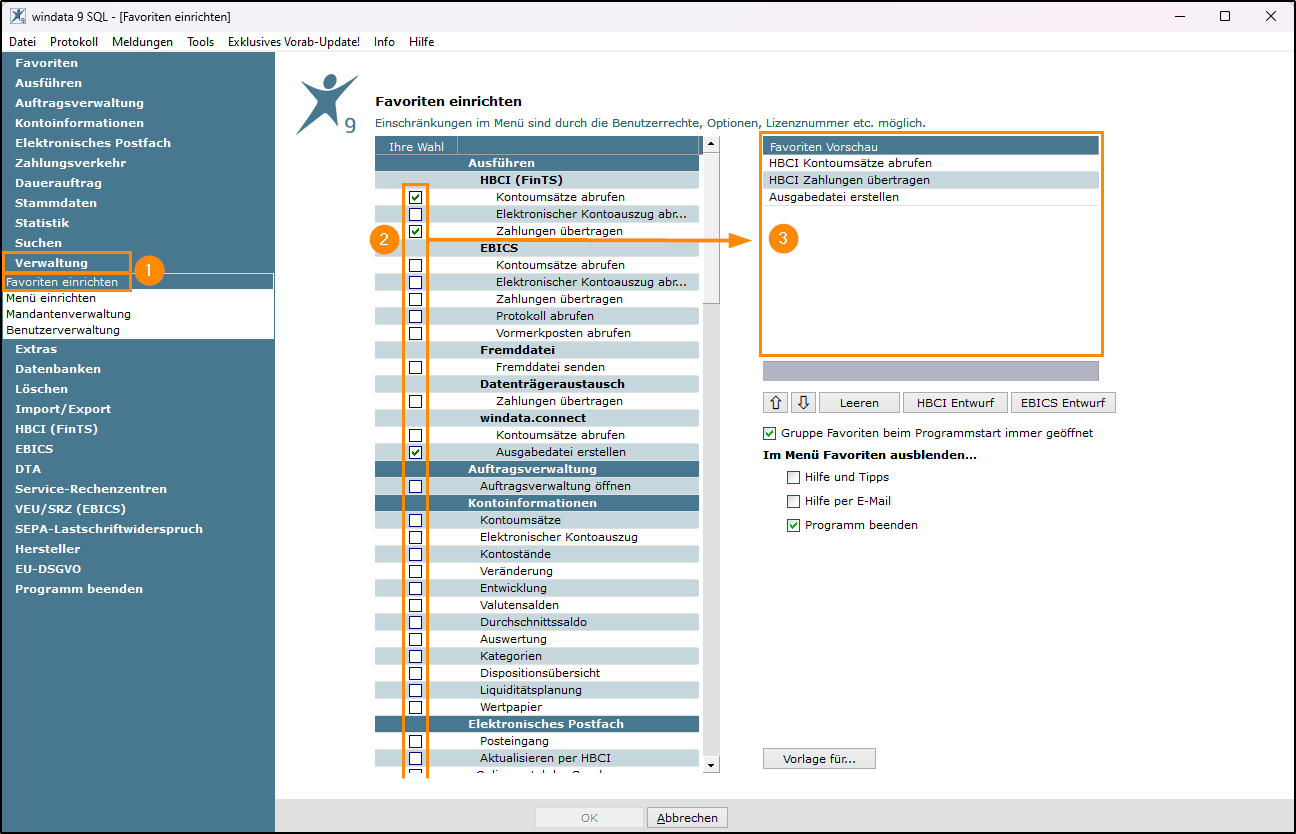Click the windata star-figure logo
1296x834 pixels.
[328, 104]
